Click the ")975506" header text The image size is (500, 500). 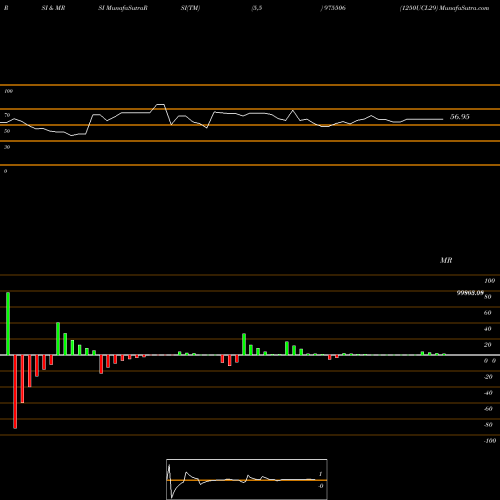pos(333,8)
